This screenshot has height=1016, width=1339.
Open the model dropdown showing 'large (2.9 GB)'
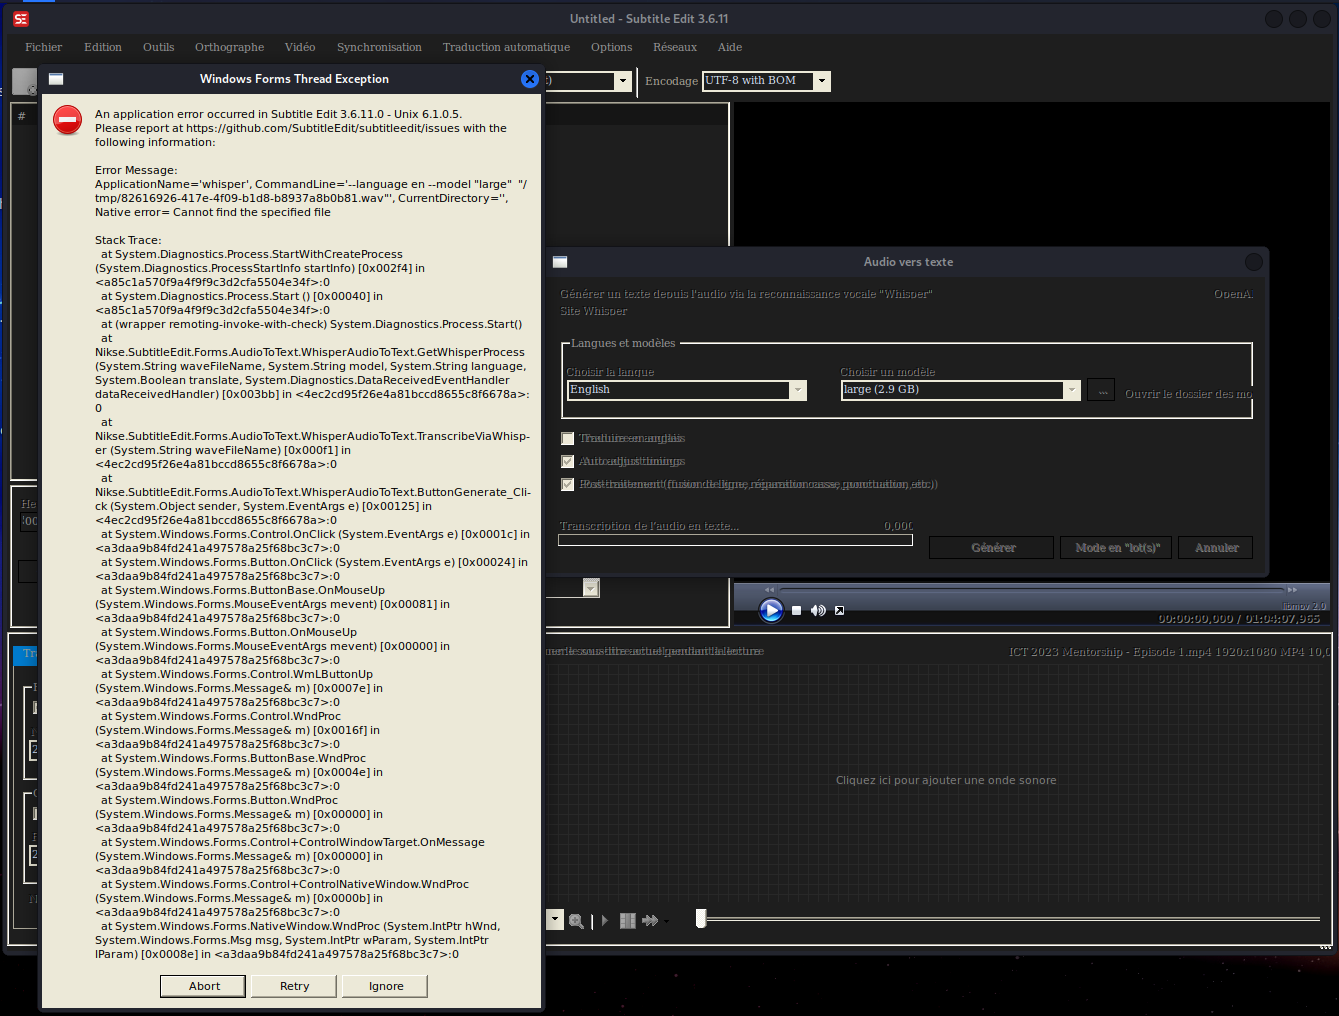[x=1071, y=390]
